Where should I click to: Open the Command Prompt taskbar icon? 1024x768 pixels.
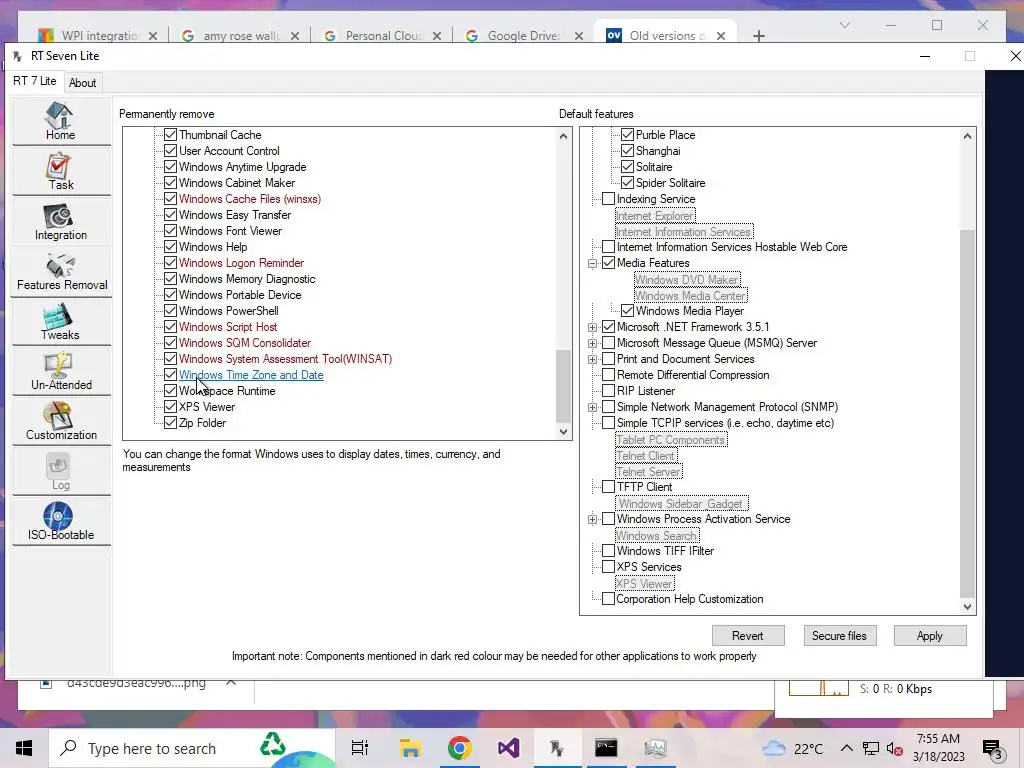605,748
